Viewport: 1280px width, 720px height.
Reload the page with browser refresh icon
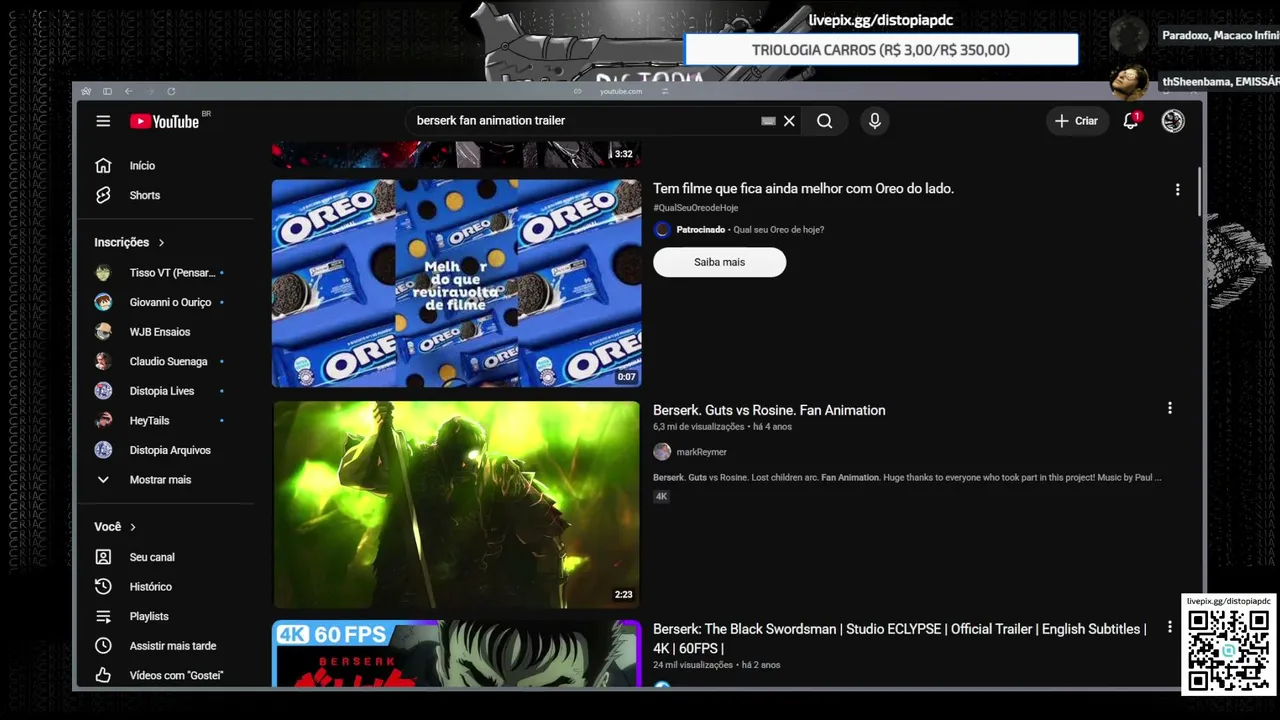click(x=171, y=91)
